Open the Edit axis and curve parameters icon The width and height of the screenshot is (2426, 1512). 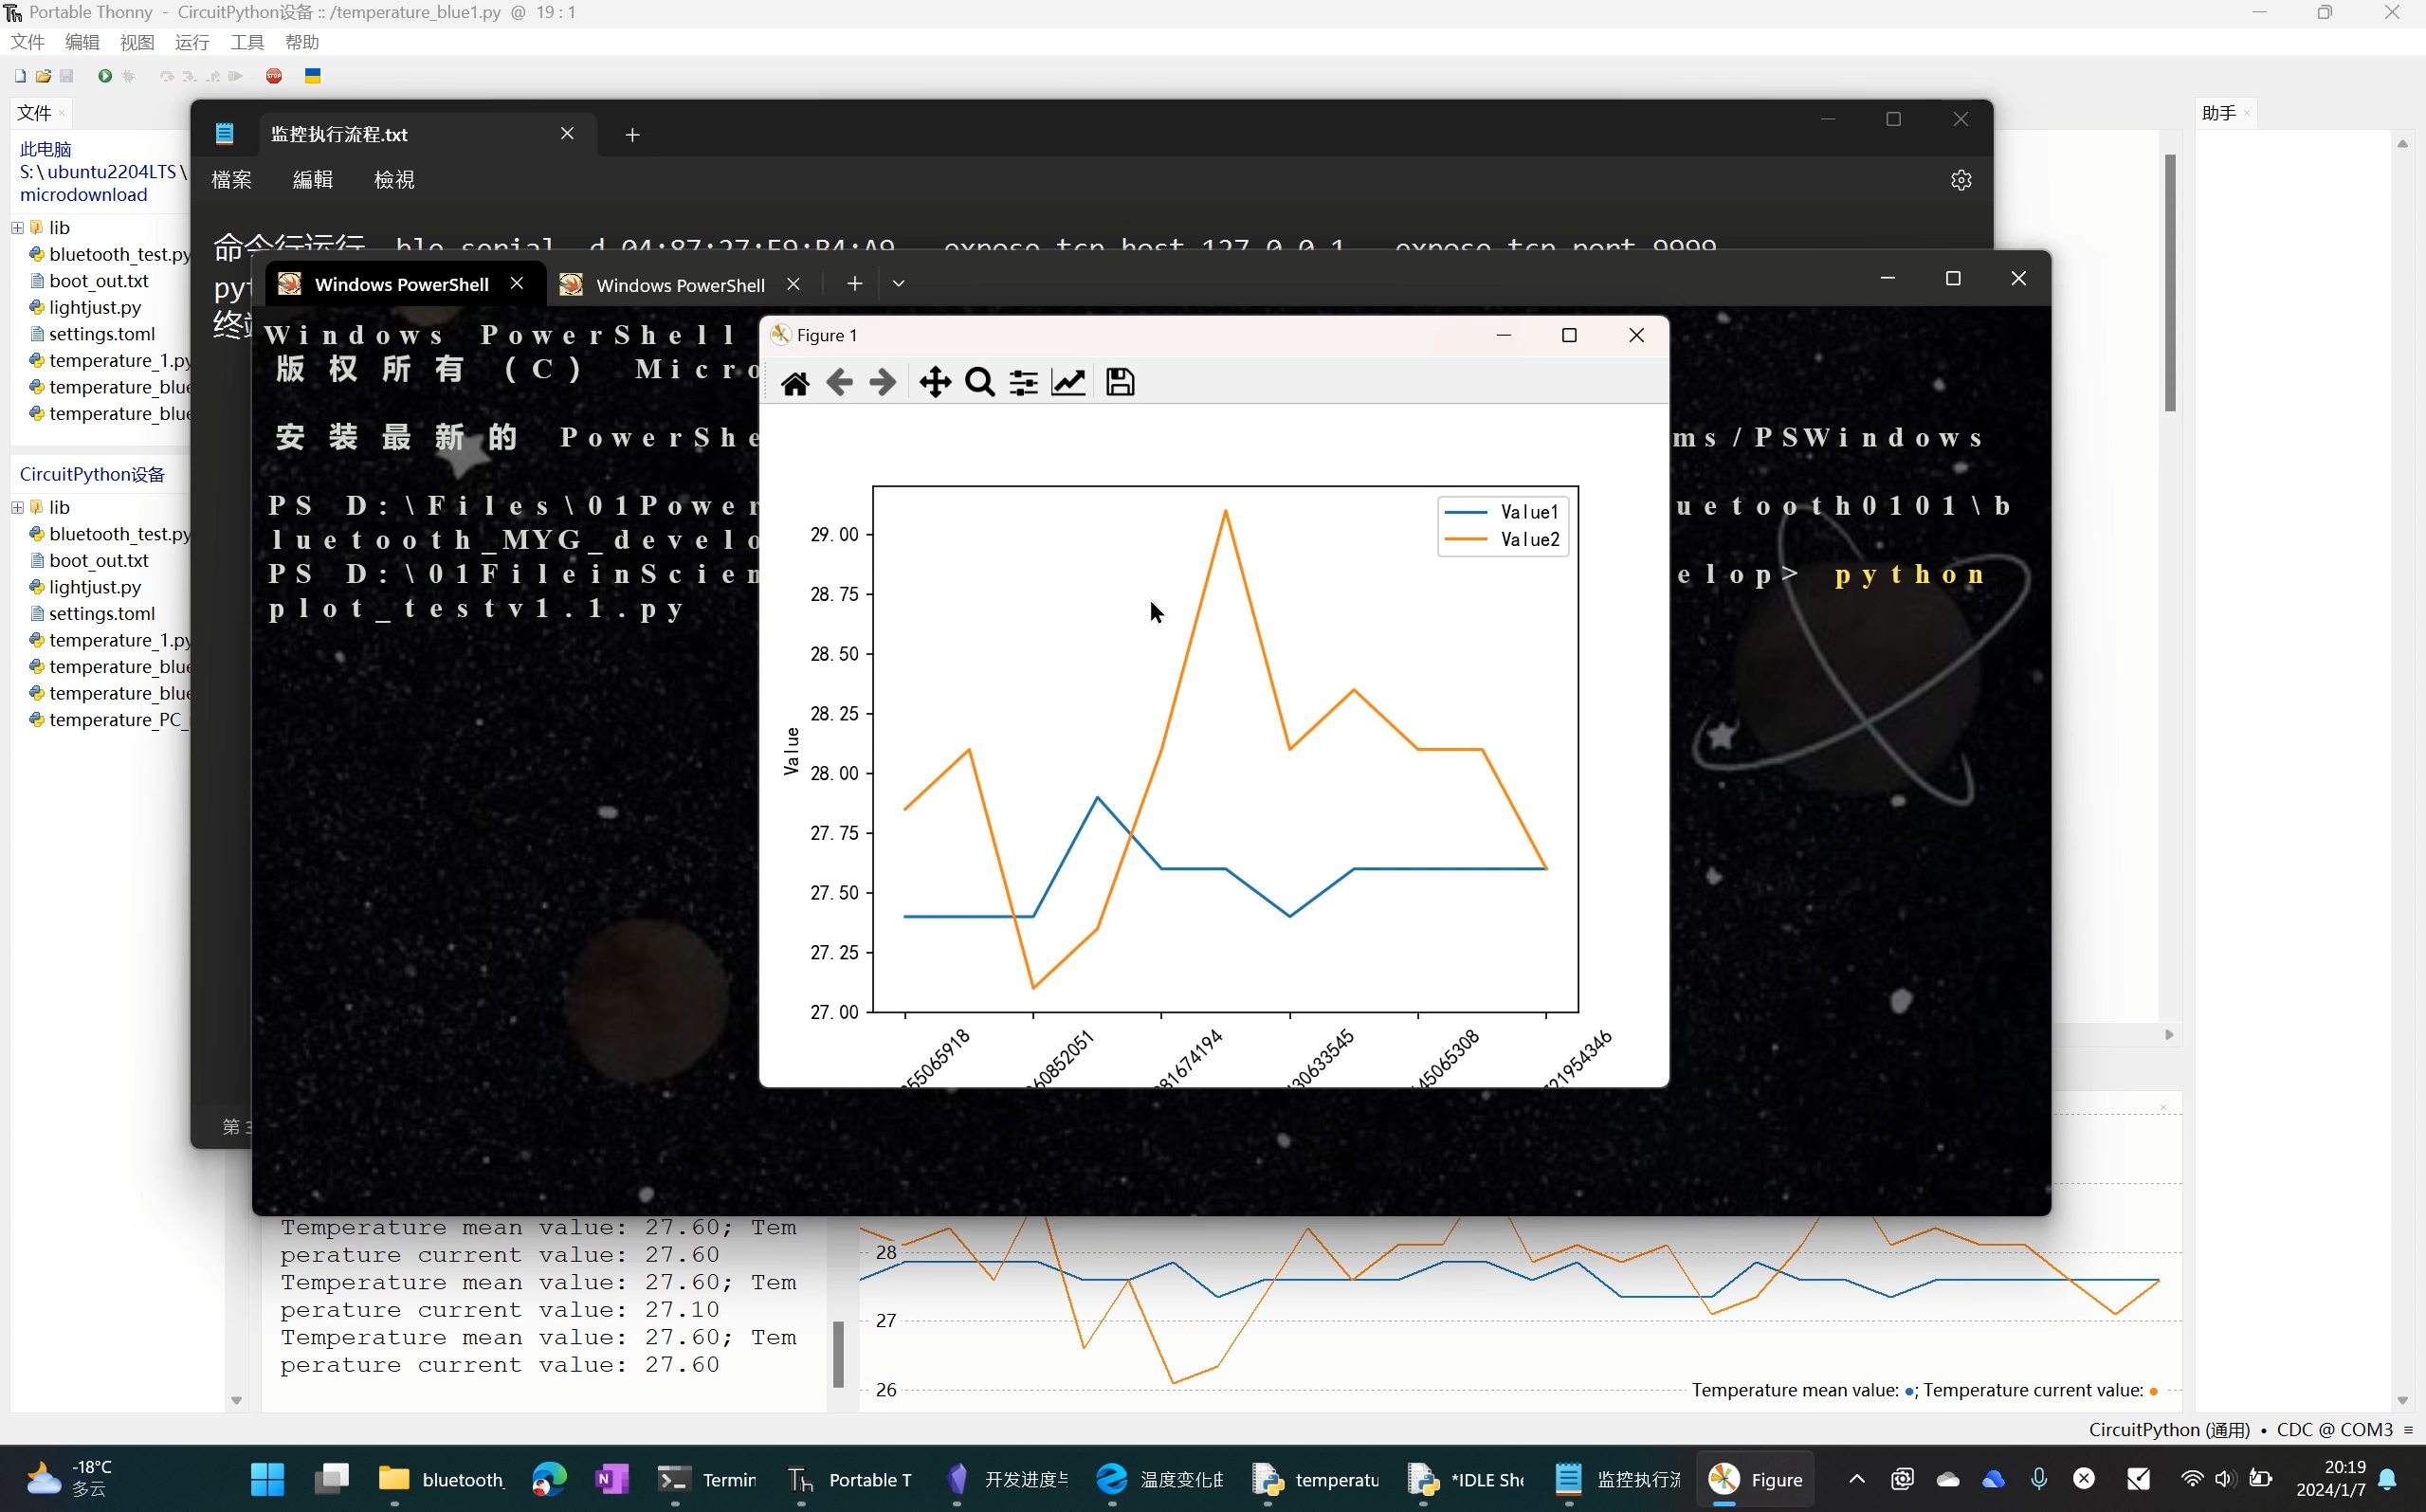click(x=1068, y=383)
